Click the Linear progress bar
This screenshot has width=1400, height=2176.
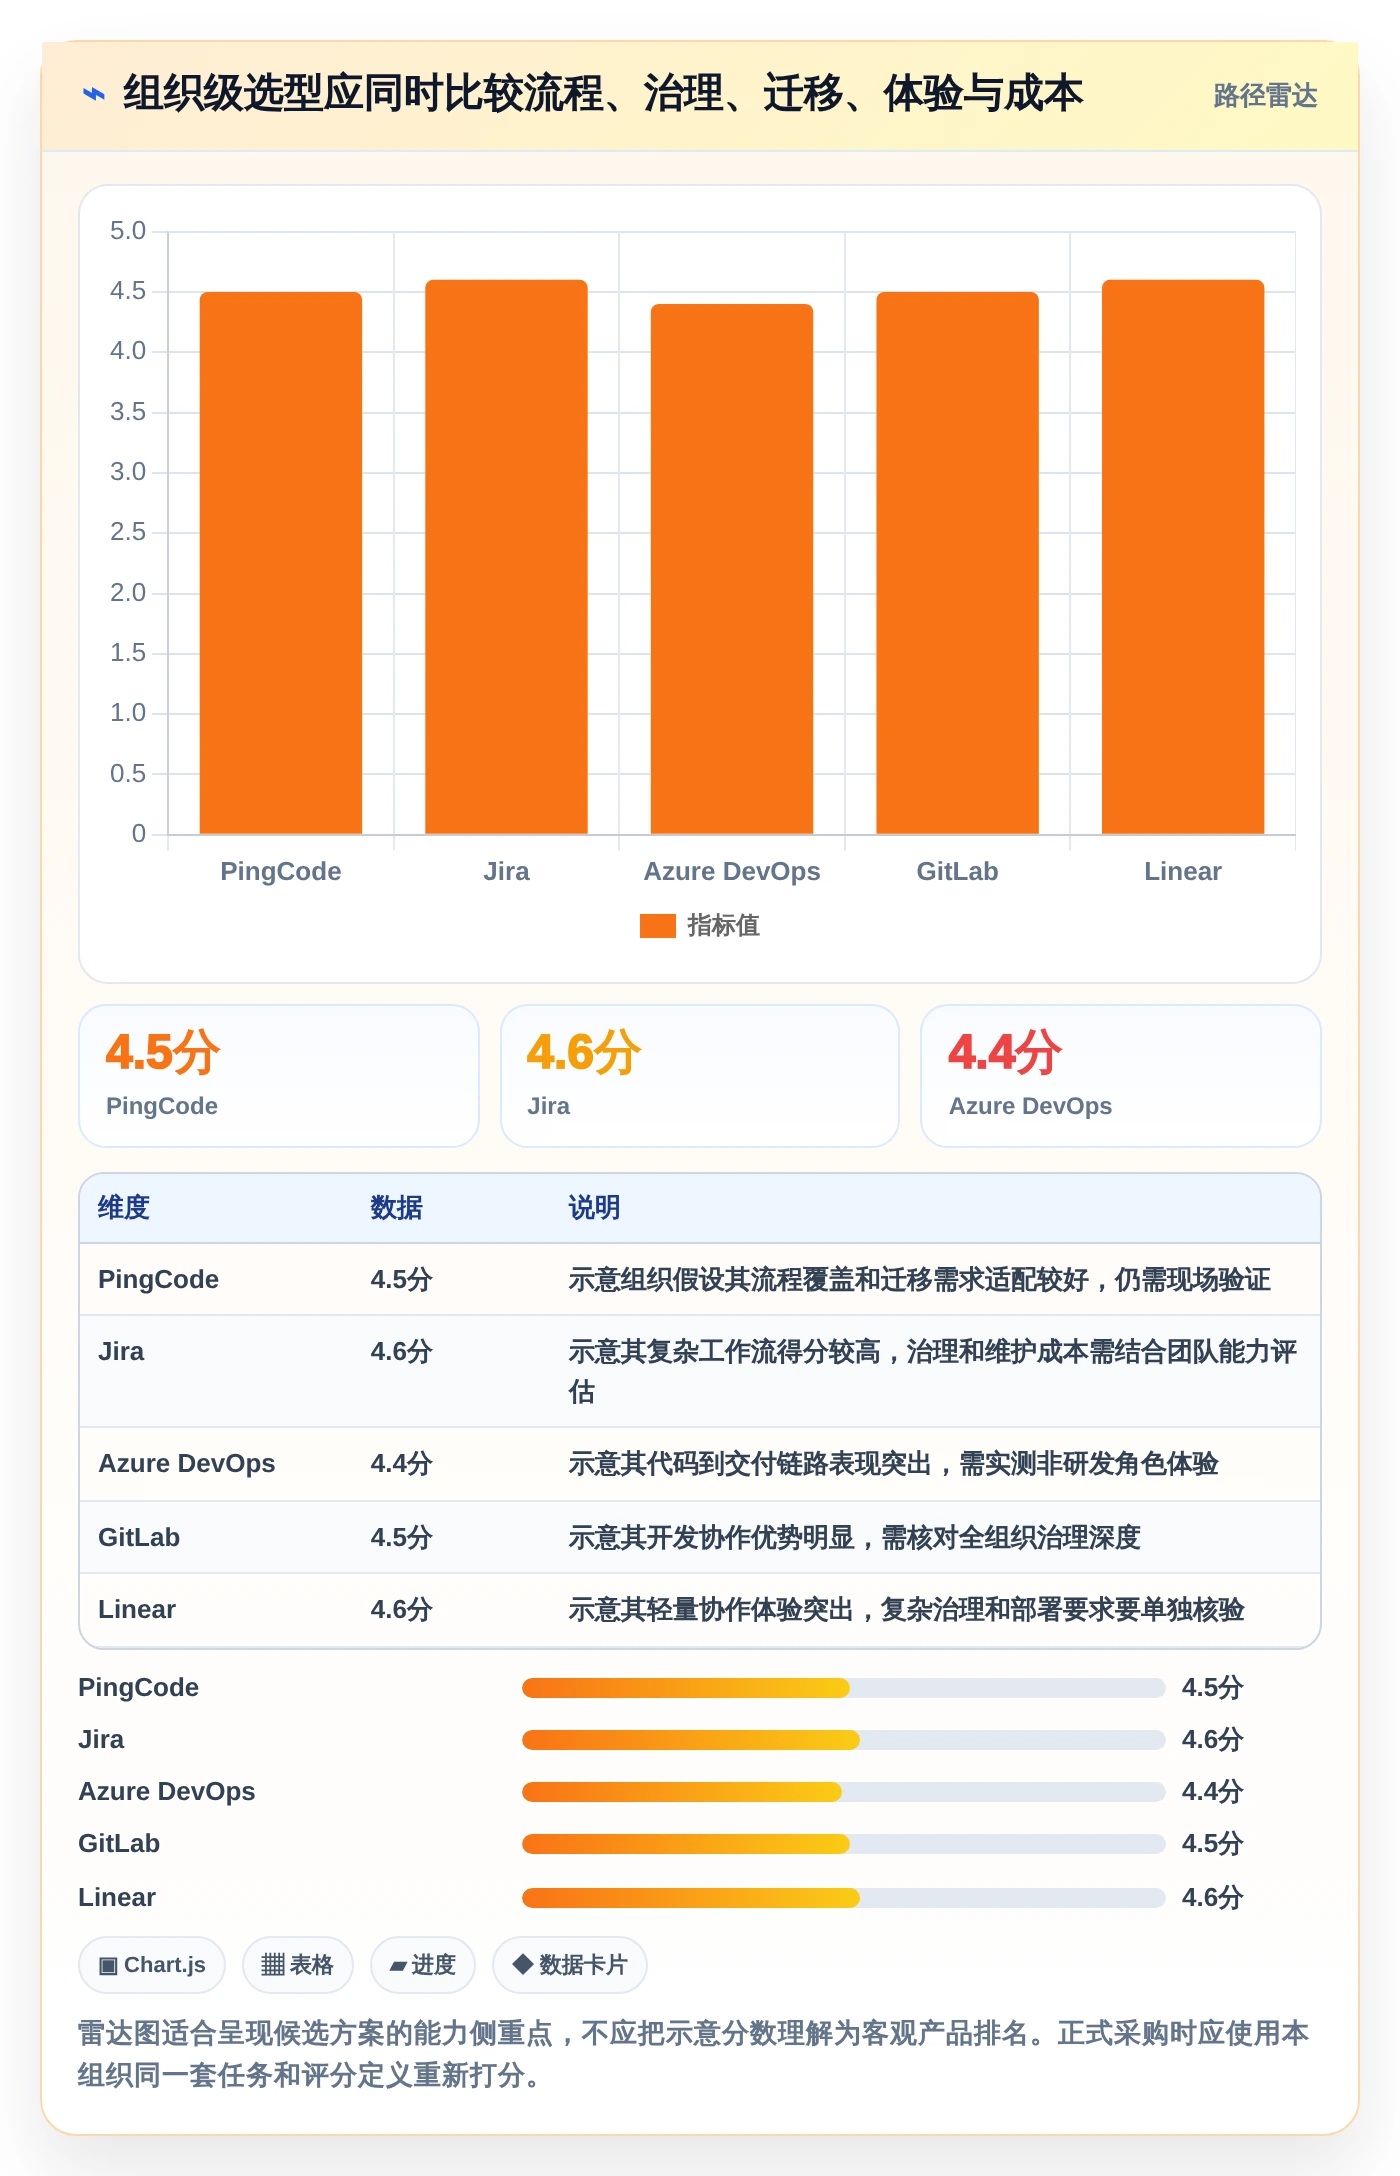coord(843,1898)
